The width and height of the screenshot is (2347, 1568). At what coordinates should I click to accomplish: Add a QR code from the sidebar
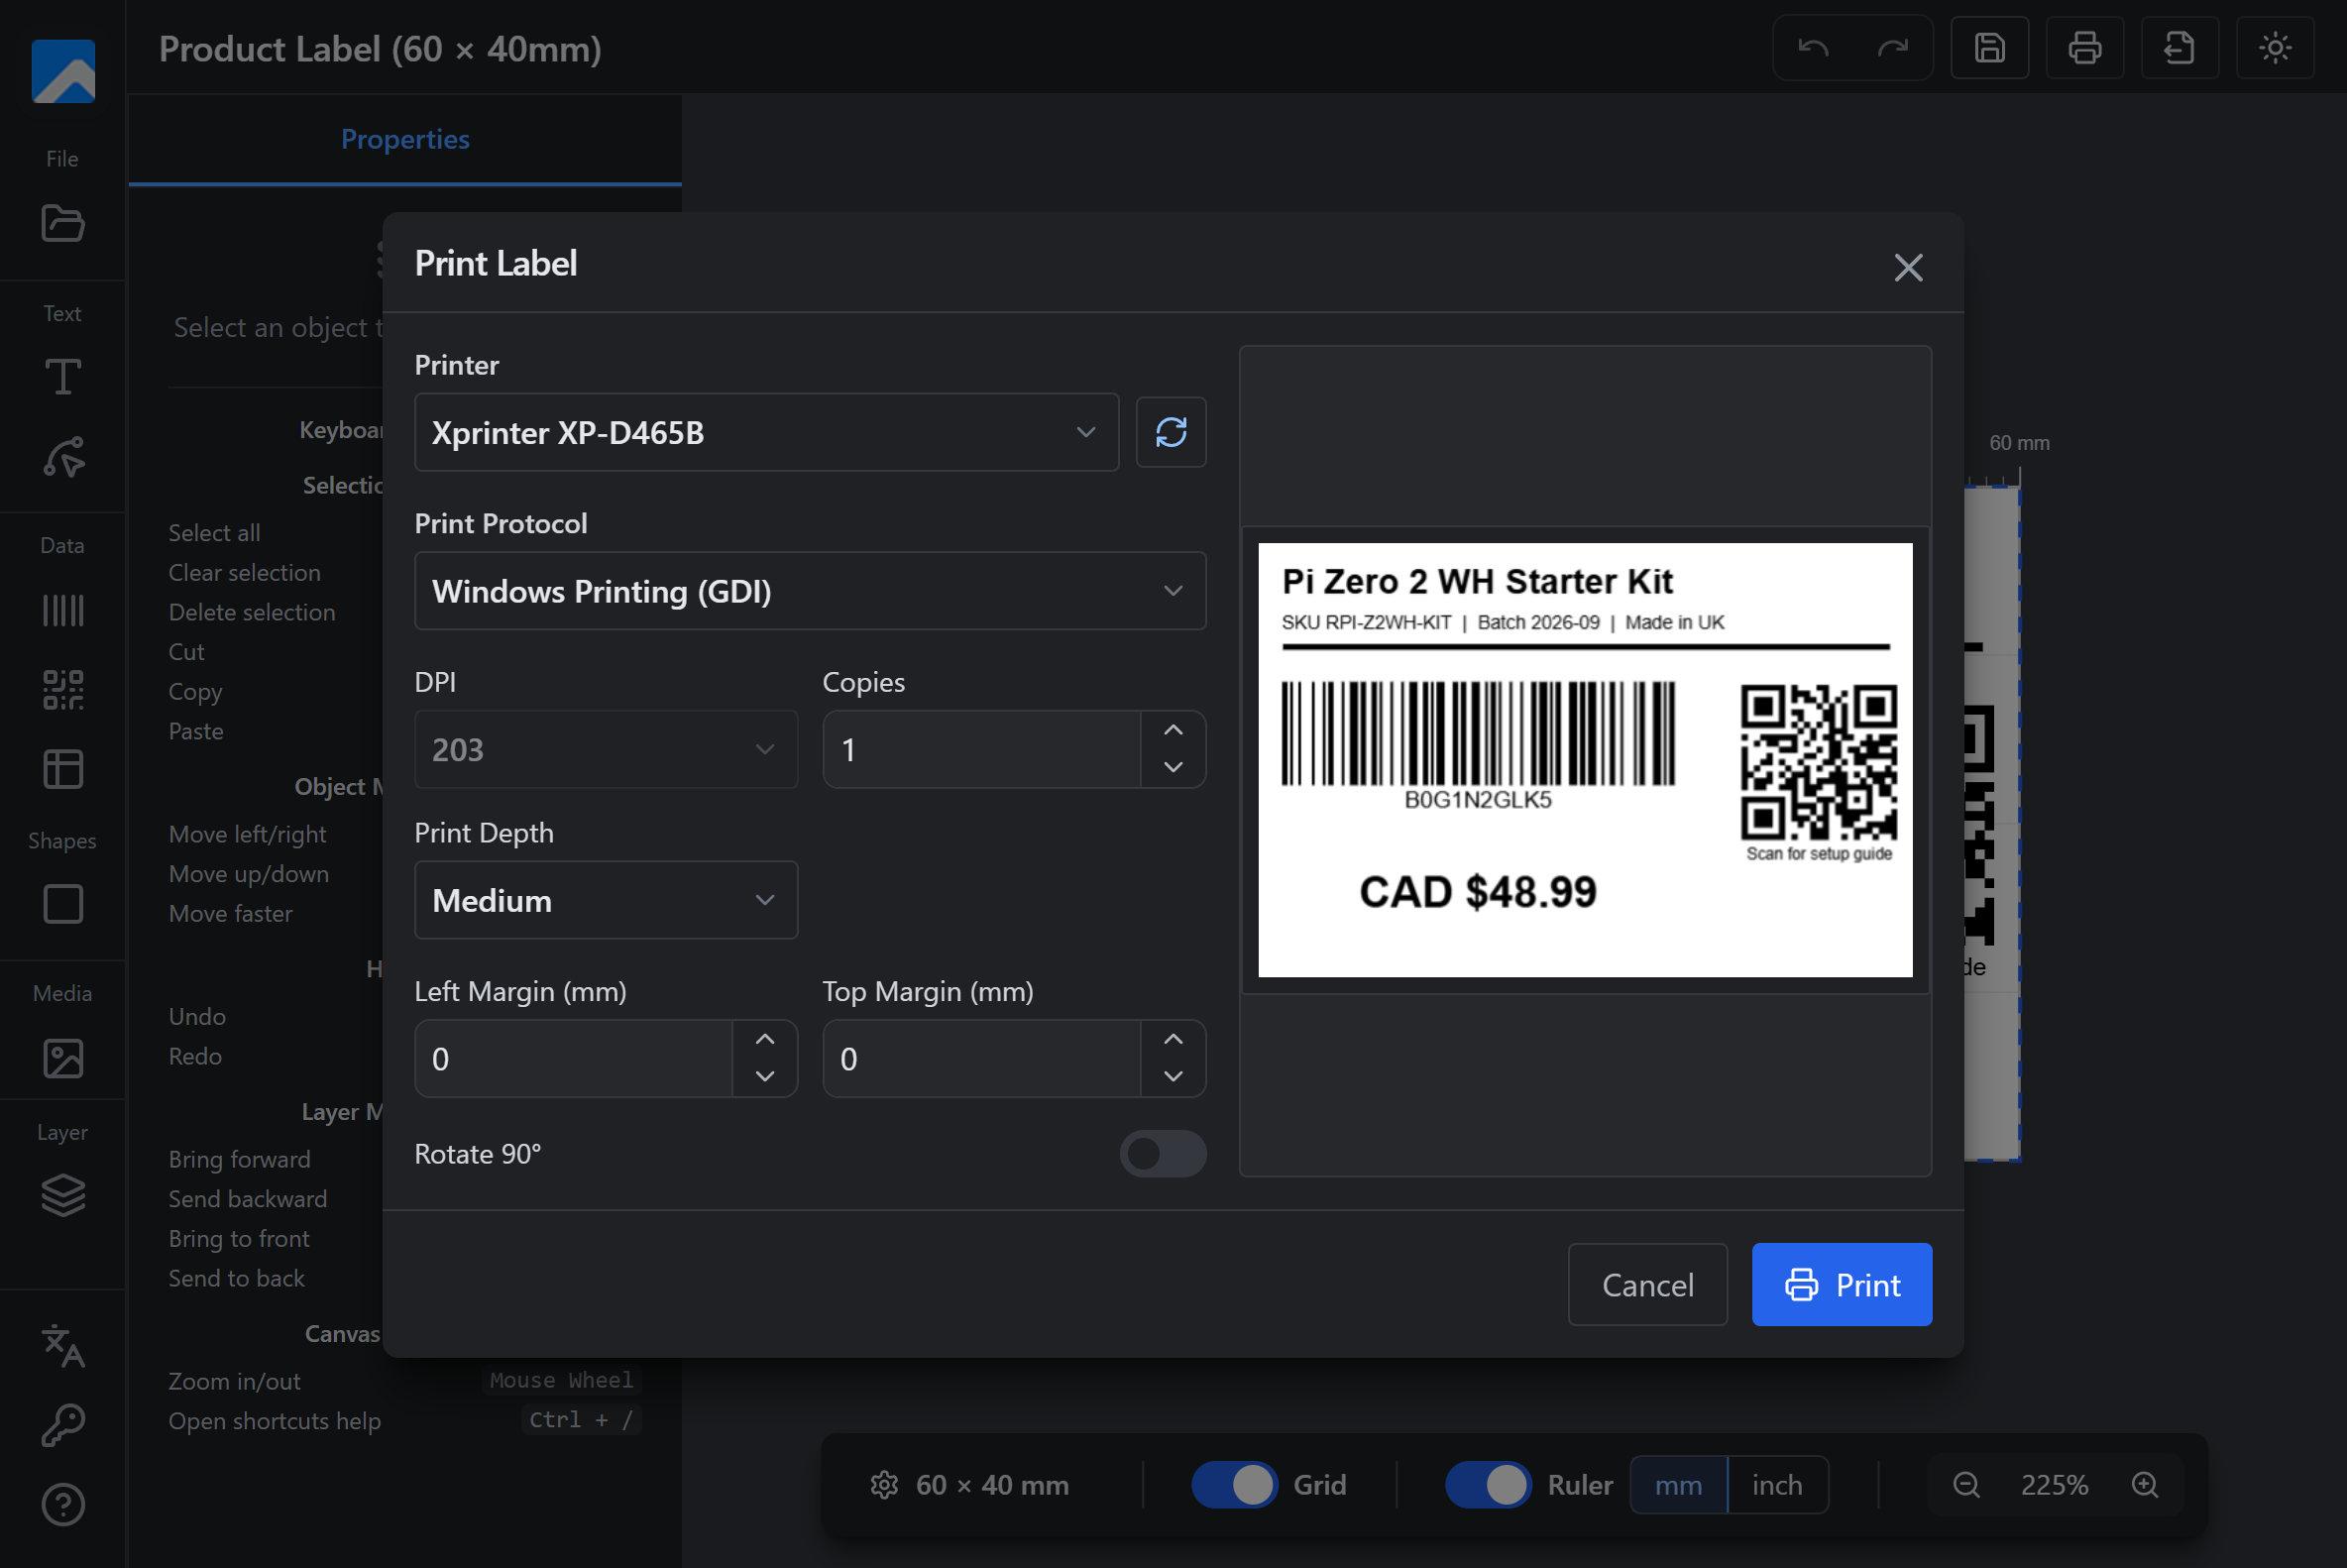click(63, 690)
